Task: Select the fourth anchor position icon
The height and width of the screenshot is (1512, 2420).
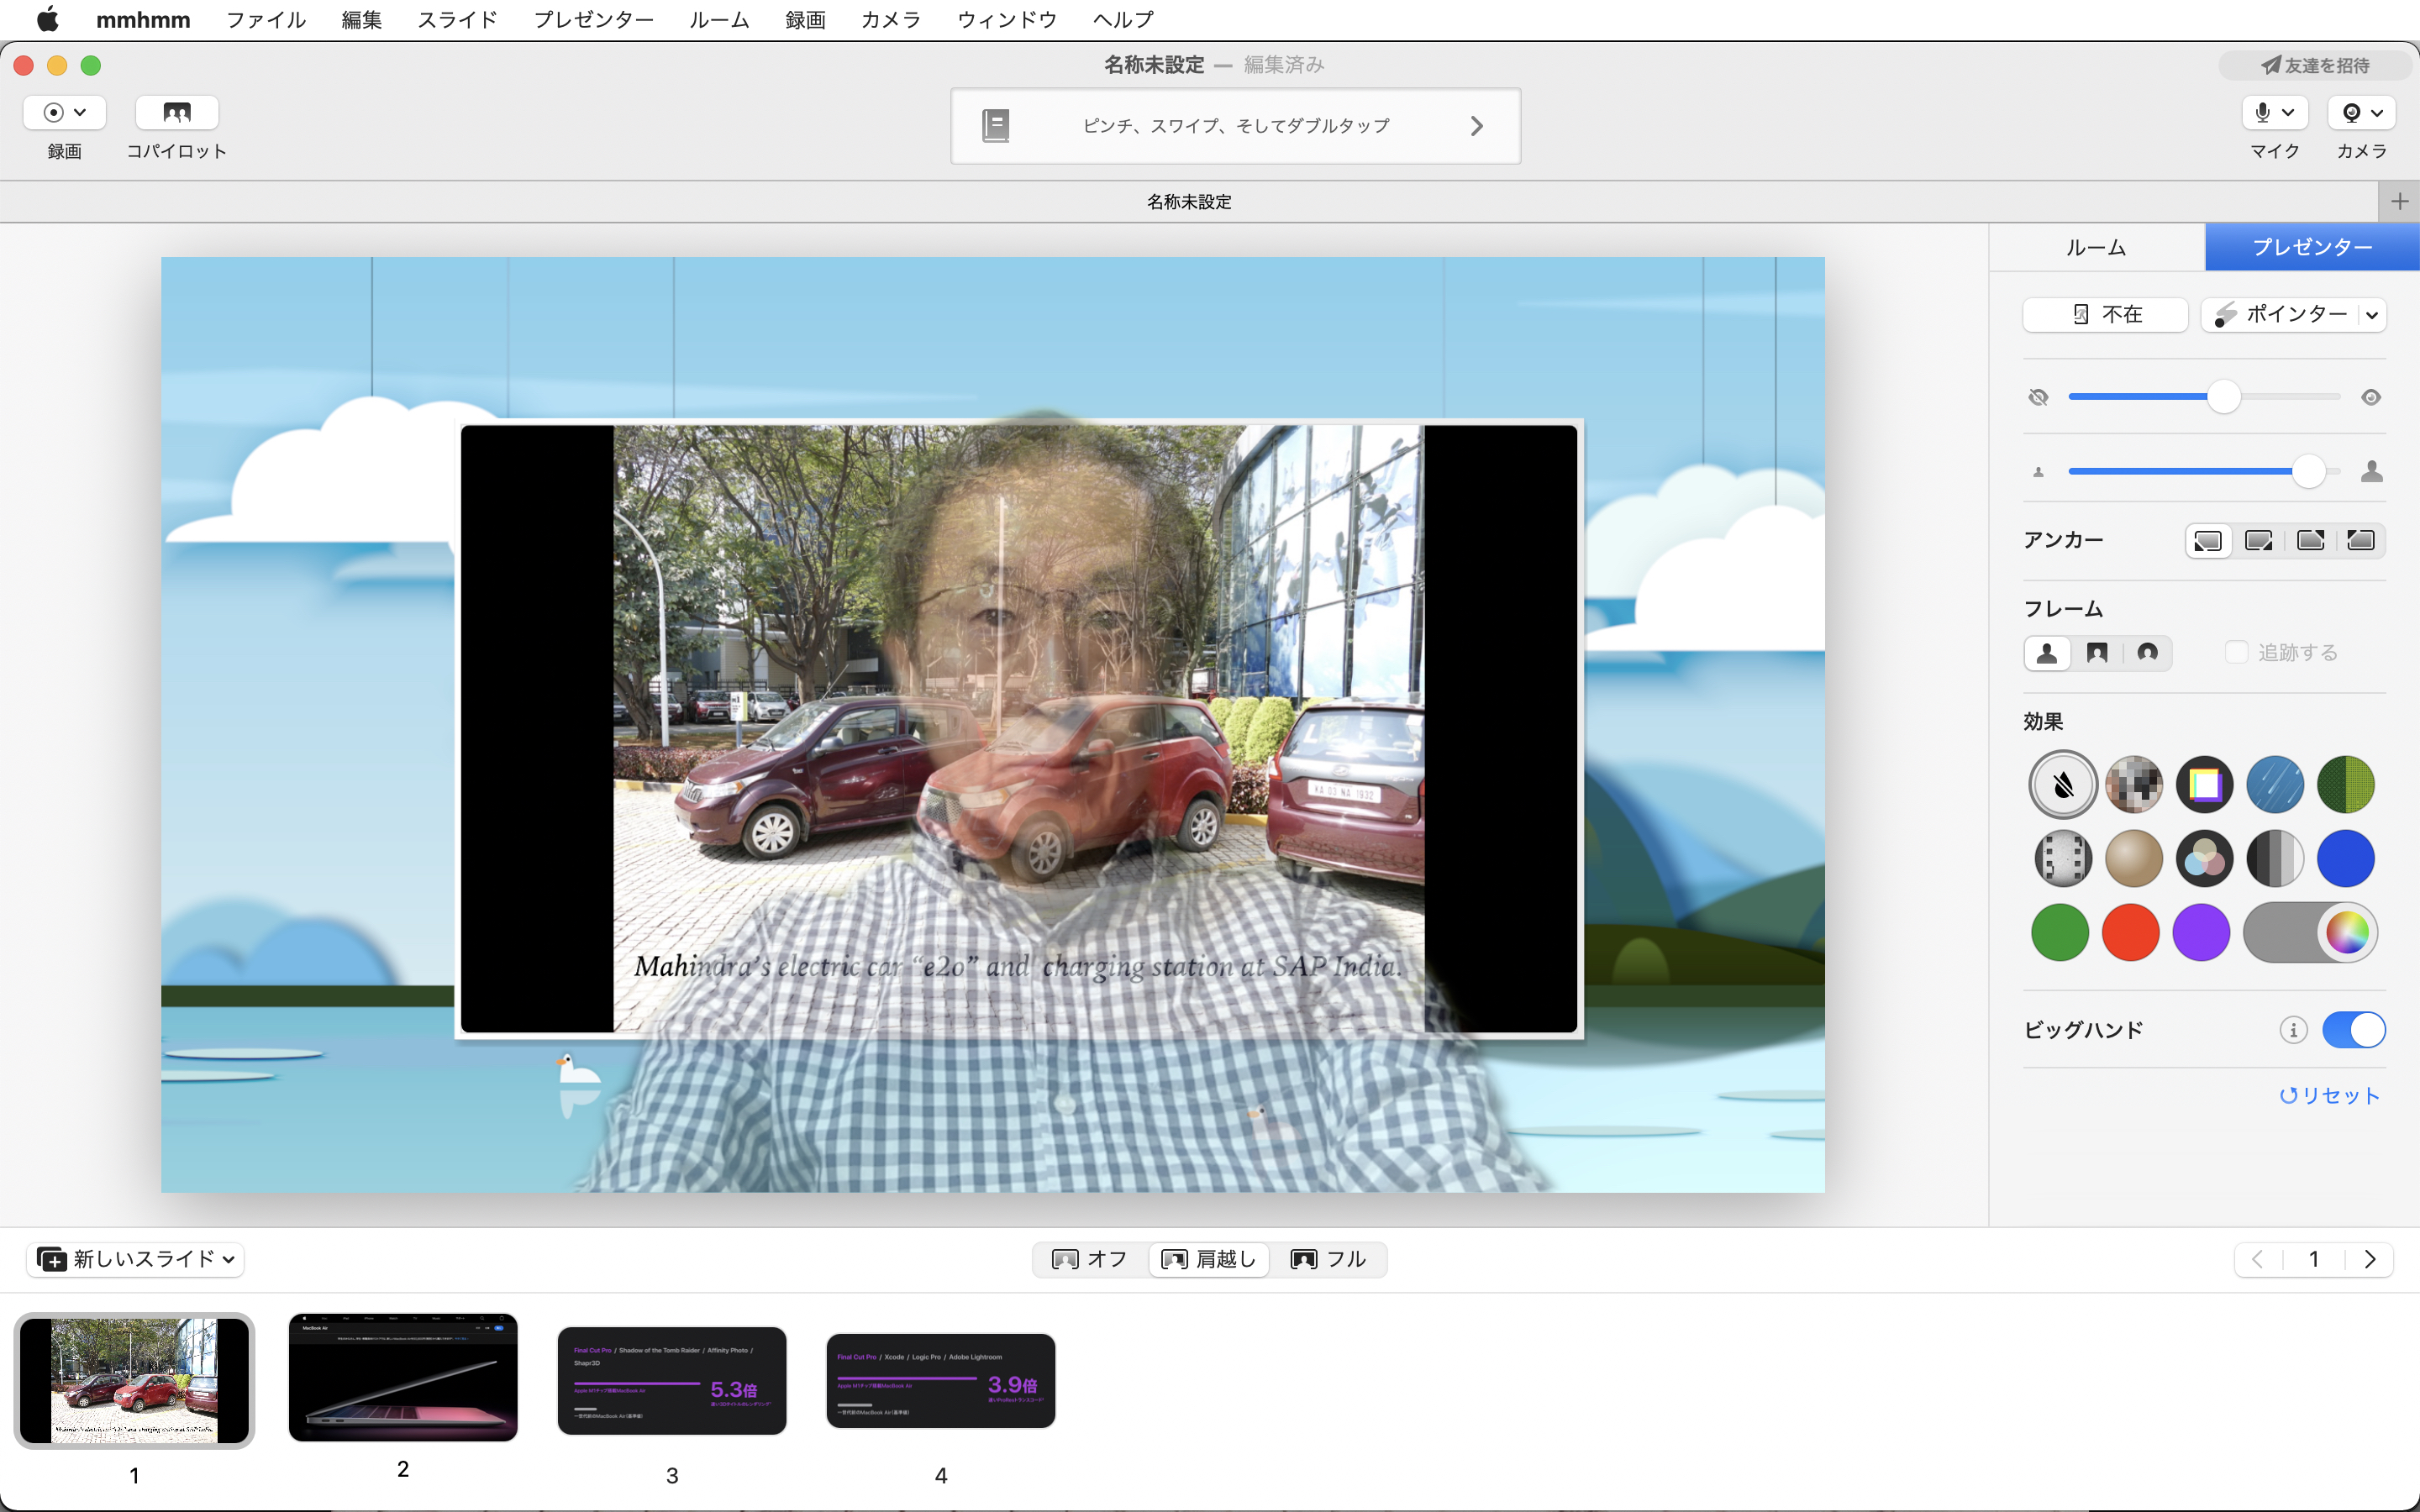Action: (2361, 541)
